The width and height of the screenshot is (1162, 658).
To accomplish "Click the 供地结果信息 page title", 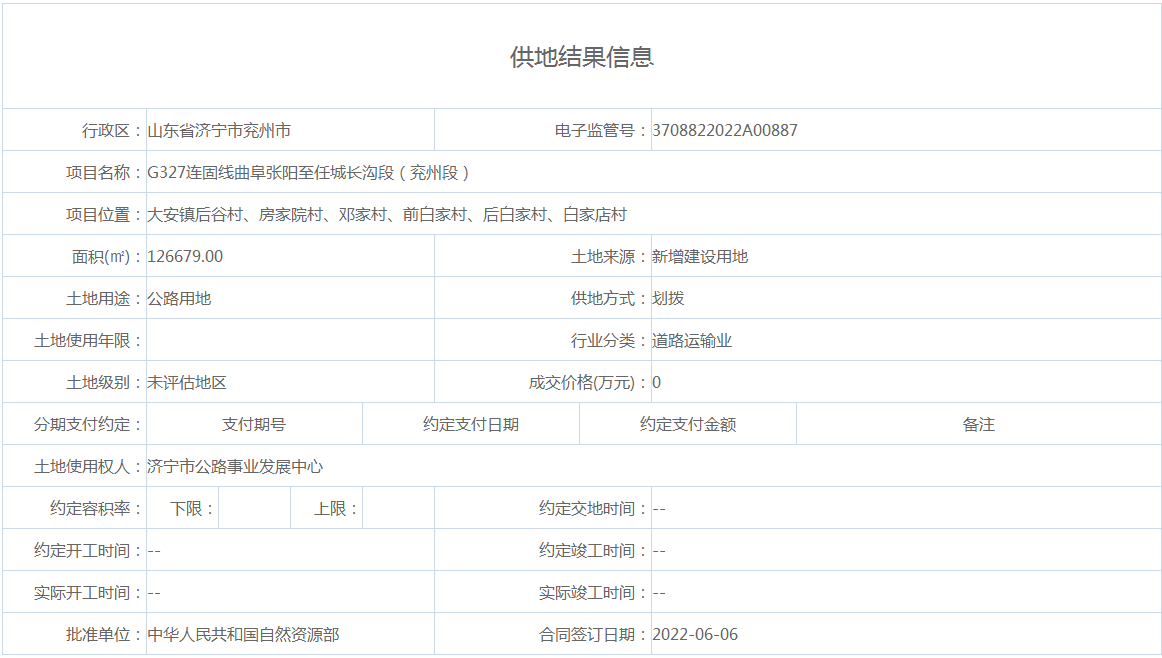I will point(581,57).
